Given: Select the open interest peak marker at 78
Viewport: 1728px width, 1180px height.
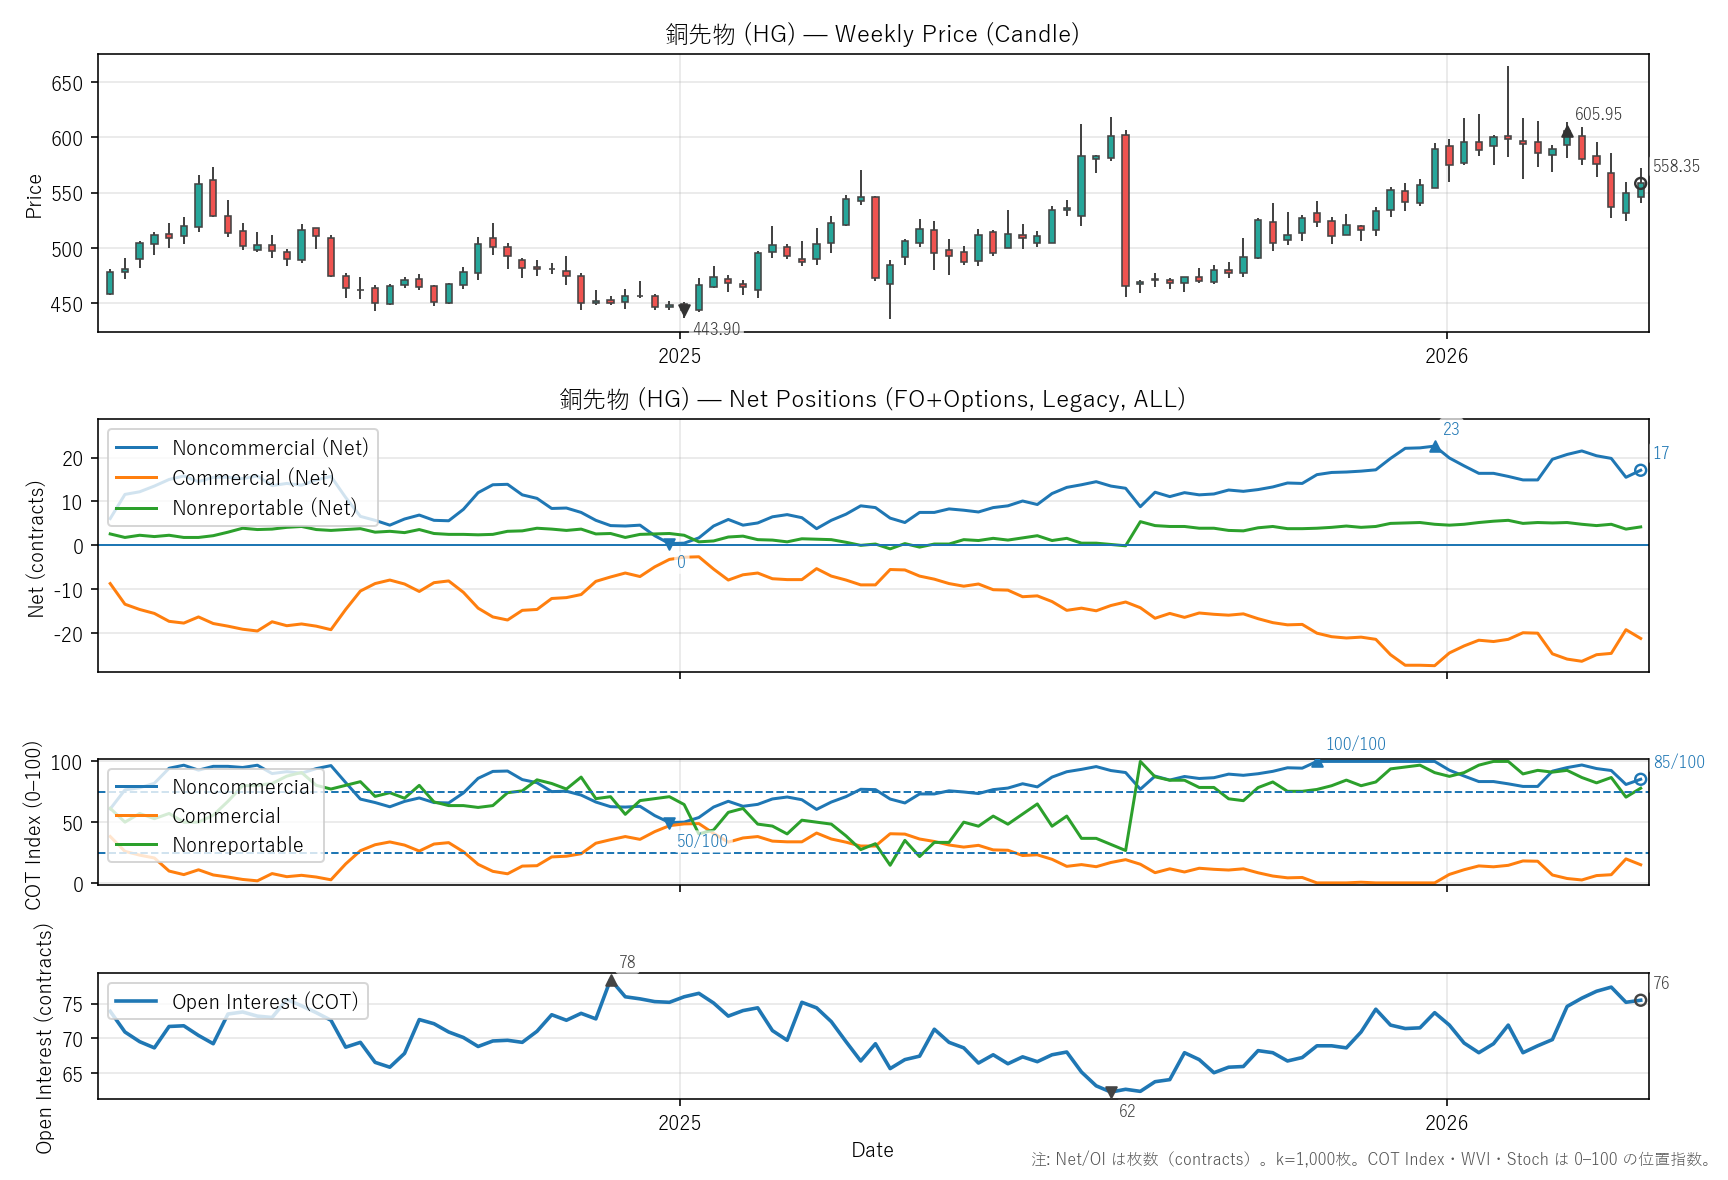Looking at the screenshot, I should click(611, 981).
